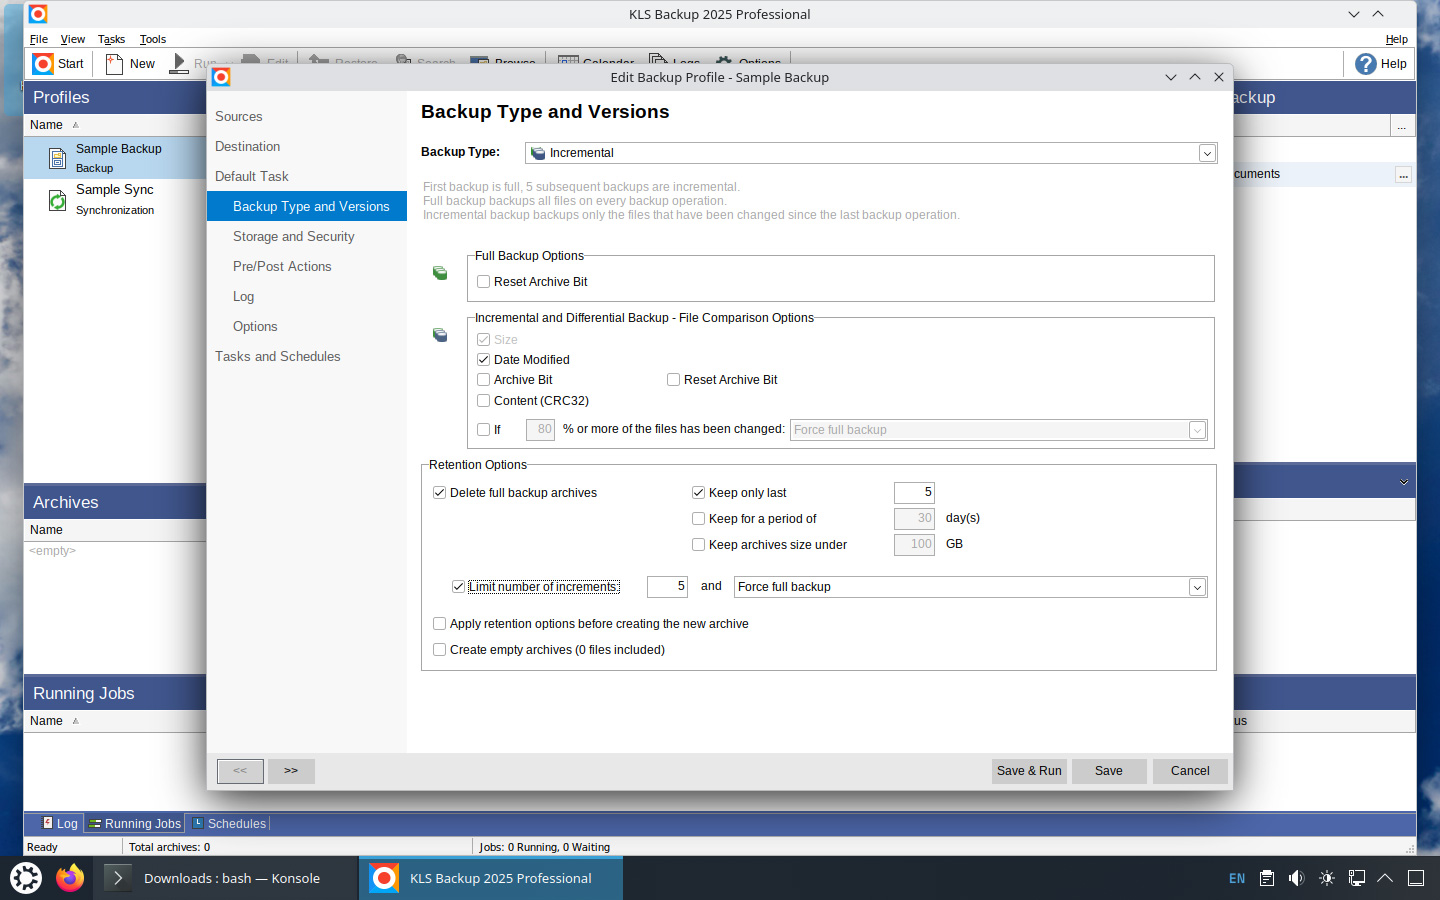This screenshot has width=1440, height=900.
Task: Enable the Archive Bit comparison checkbox
Action: [x=484, y=380]
